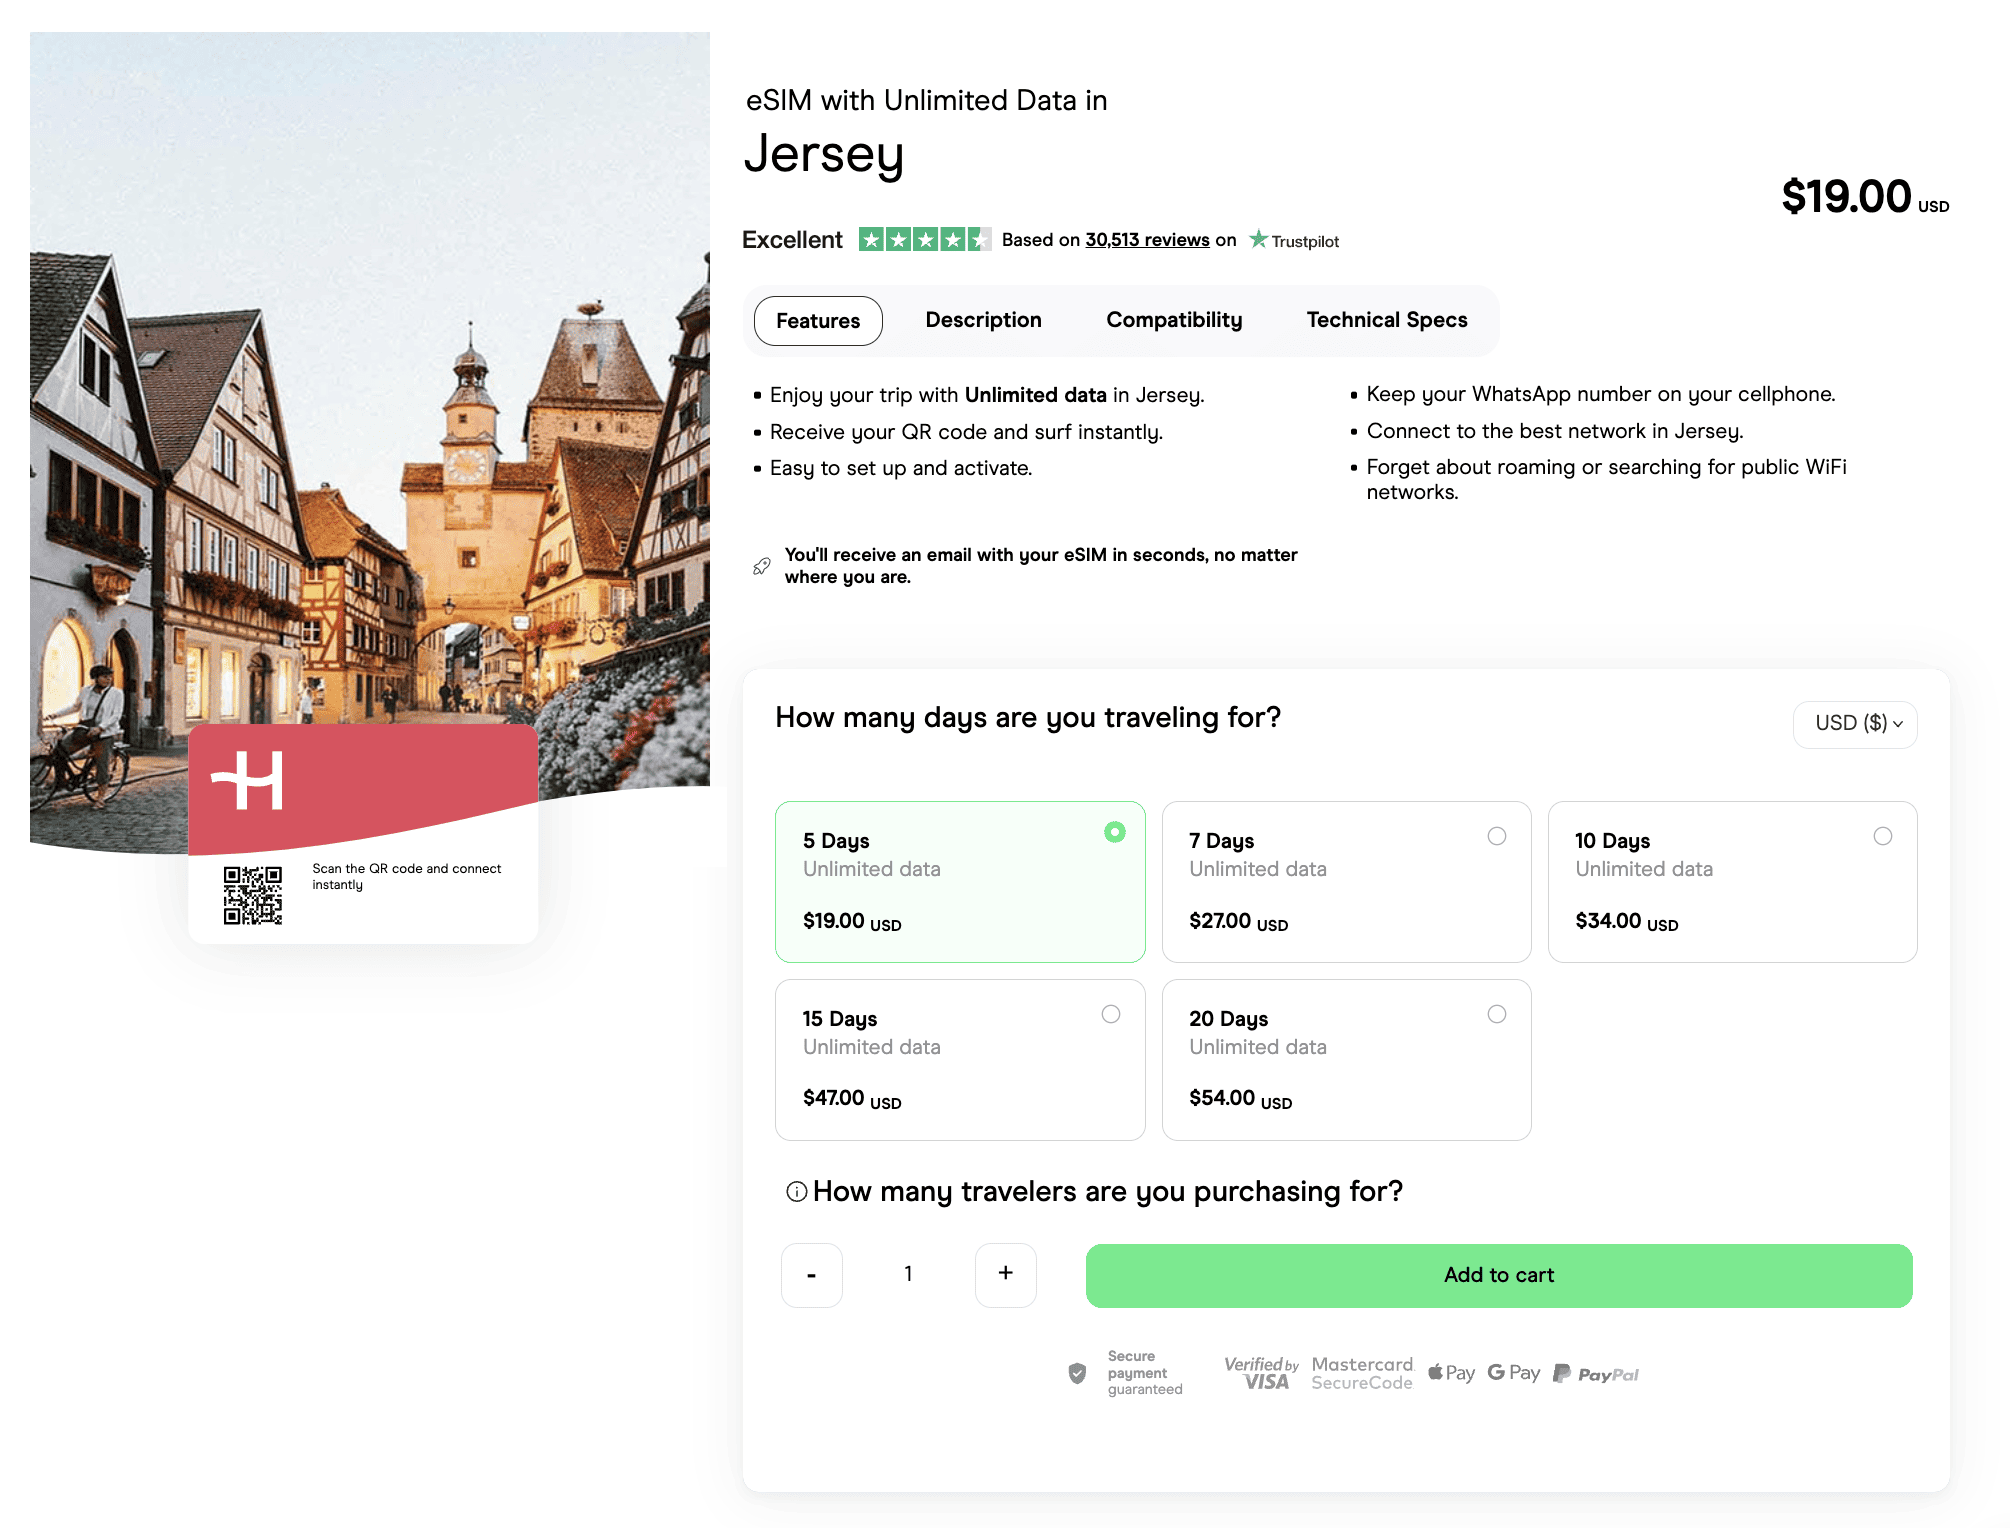Switch to the Compatibility tab

[1173, 320]
